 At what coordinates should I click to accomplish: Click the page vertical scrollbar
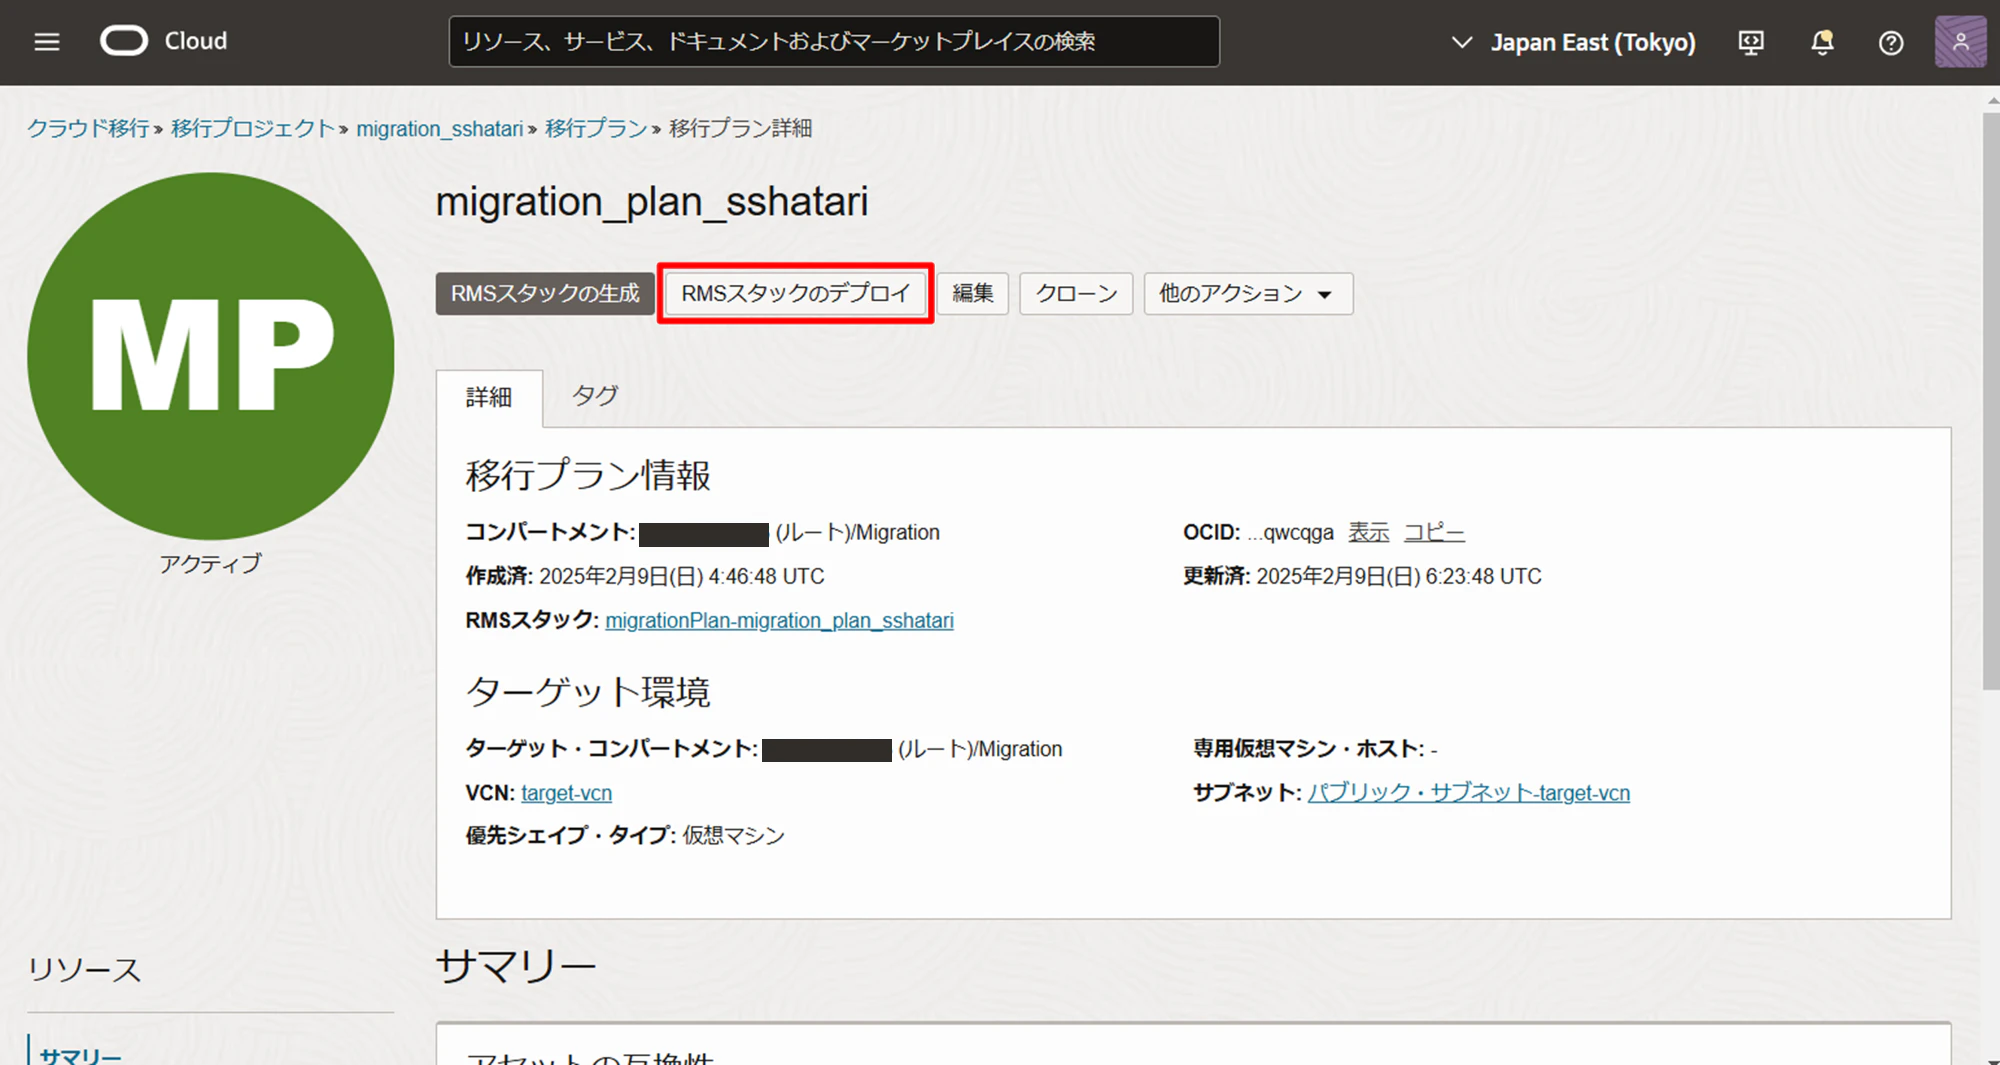[1991, 401]
